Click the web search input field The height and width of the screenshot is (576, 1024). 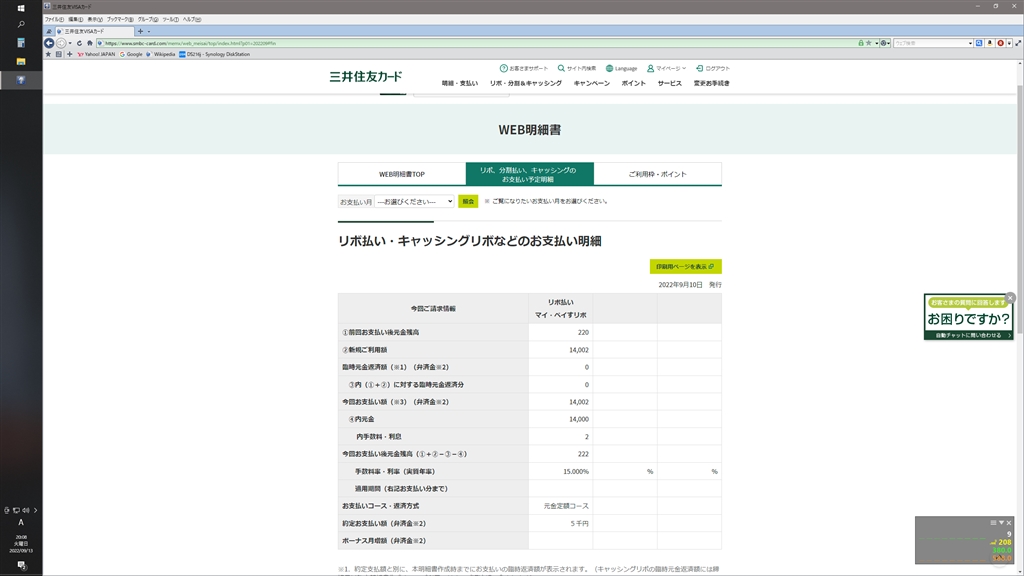pyautogui.click(x=930, y=43)
